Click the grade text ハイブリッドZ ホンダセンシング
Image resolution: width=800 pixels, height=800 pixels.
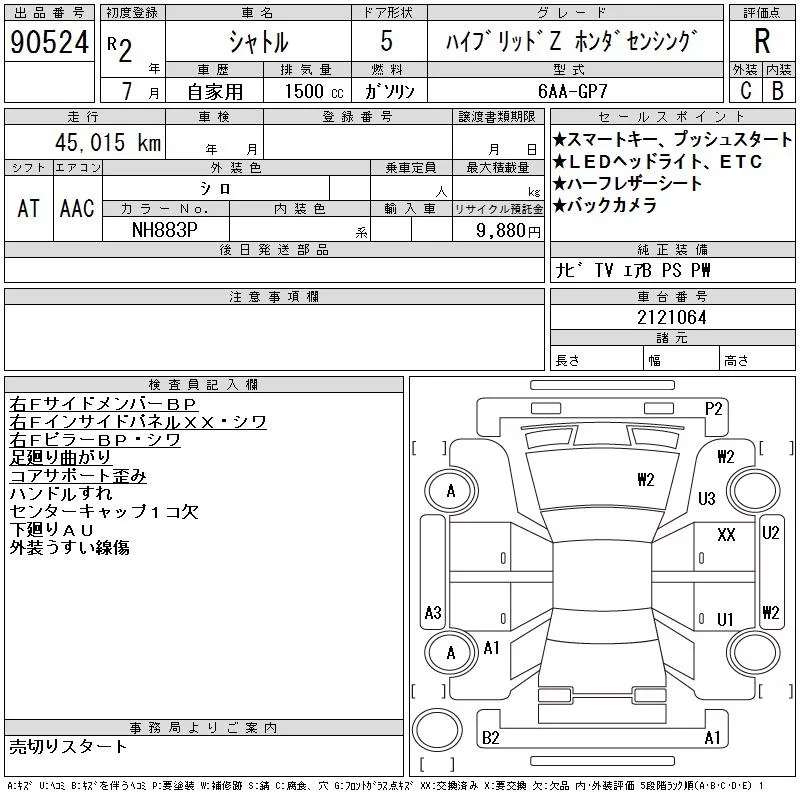coord(572,41)
